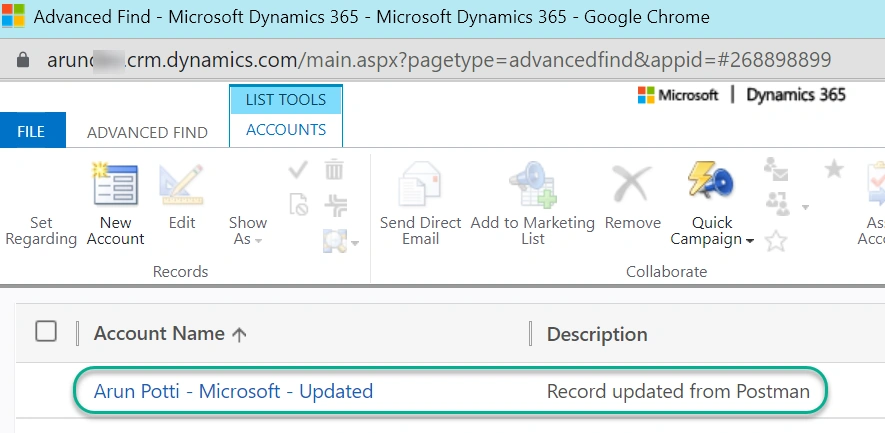Click the Quick Campaign lightning icon

711,181
